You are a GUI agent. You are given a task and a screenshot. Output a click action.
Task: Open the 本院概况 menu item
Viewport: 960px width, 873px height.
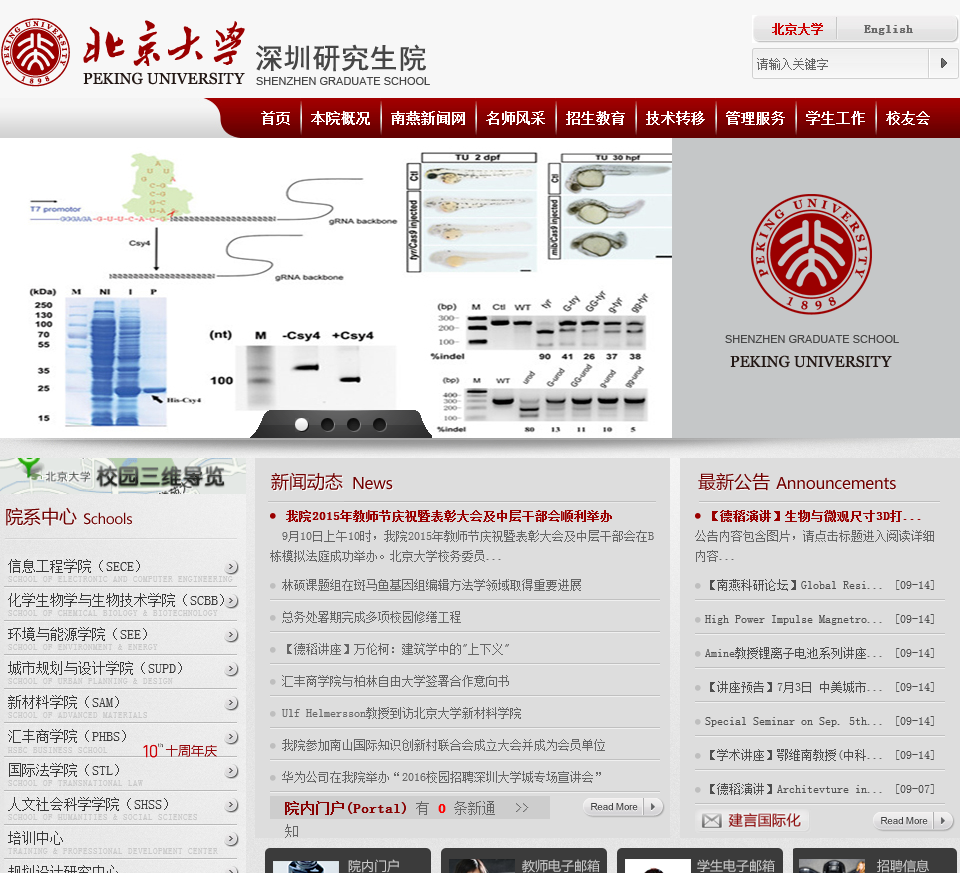340,118
